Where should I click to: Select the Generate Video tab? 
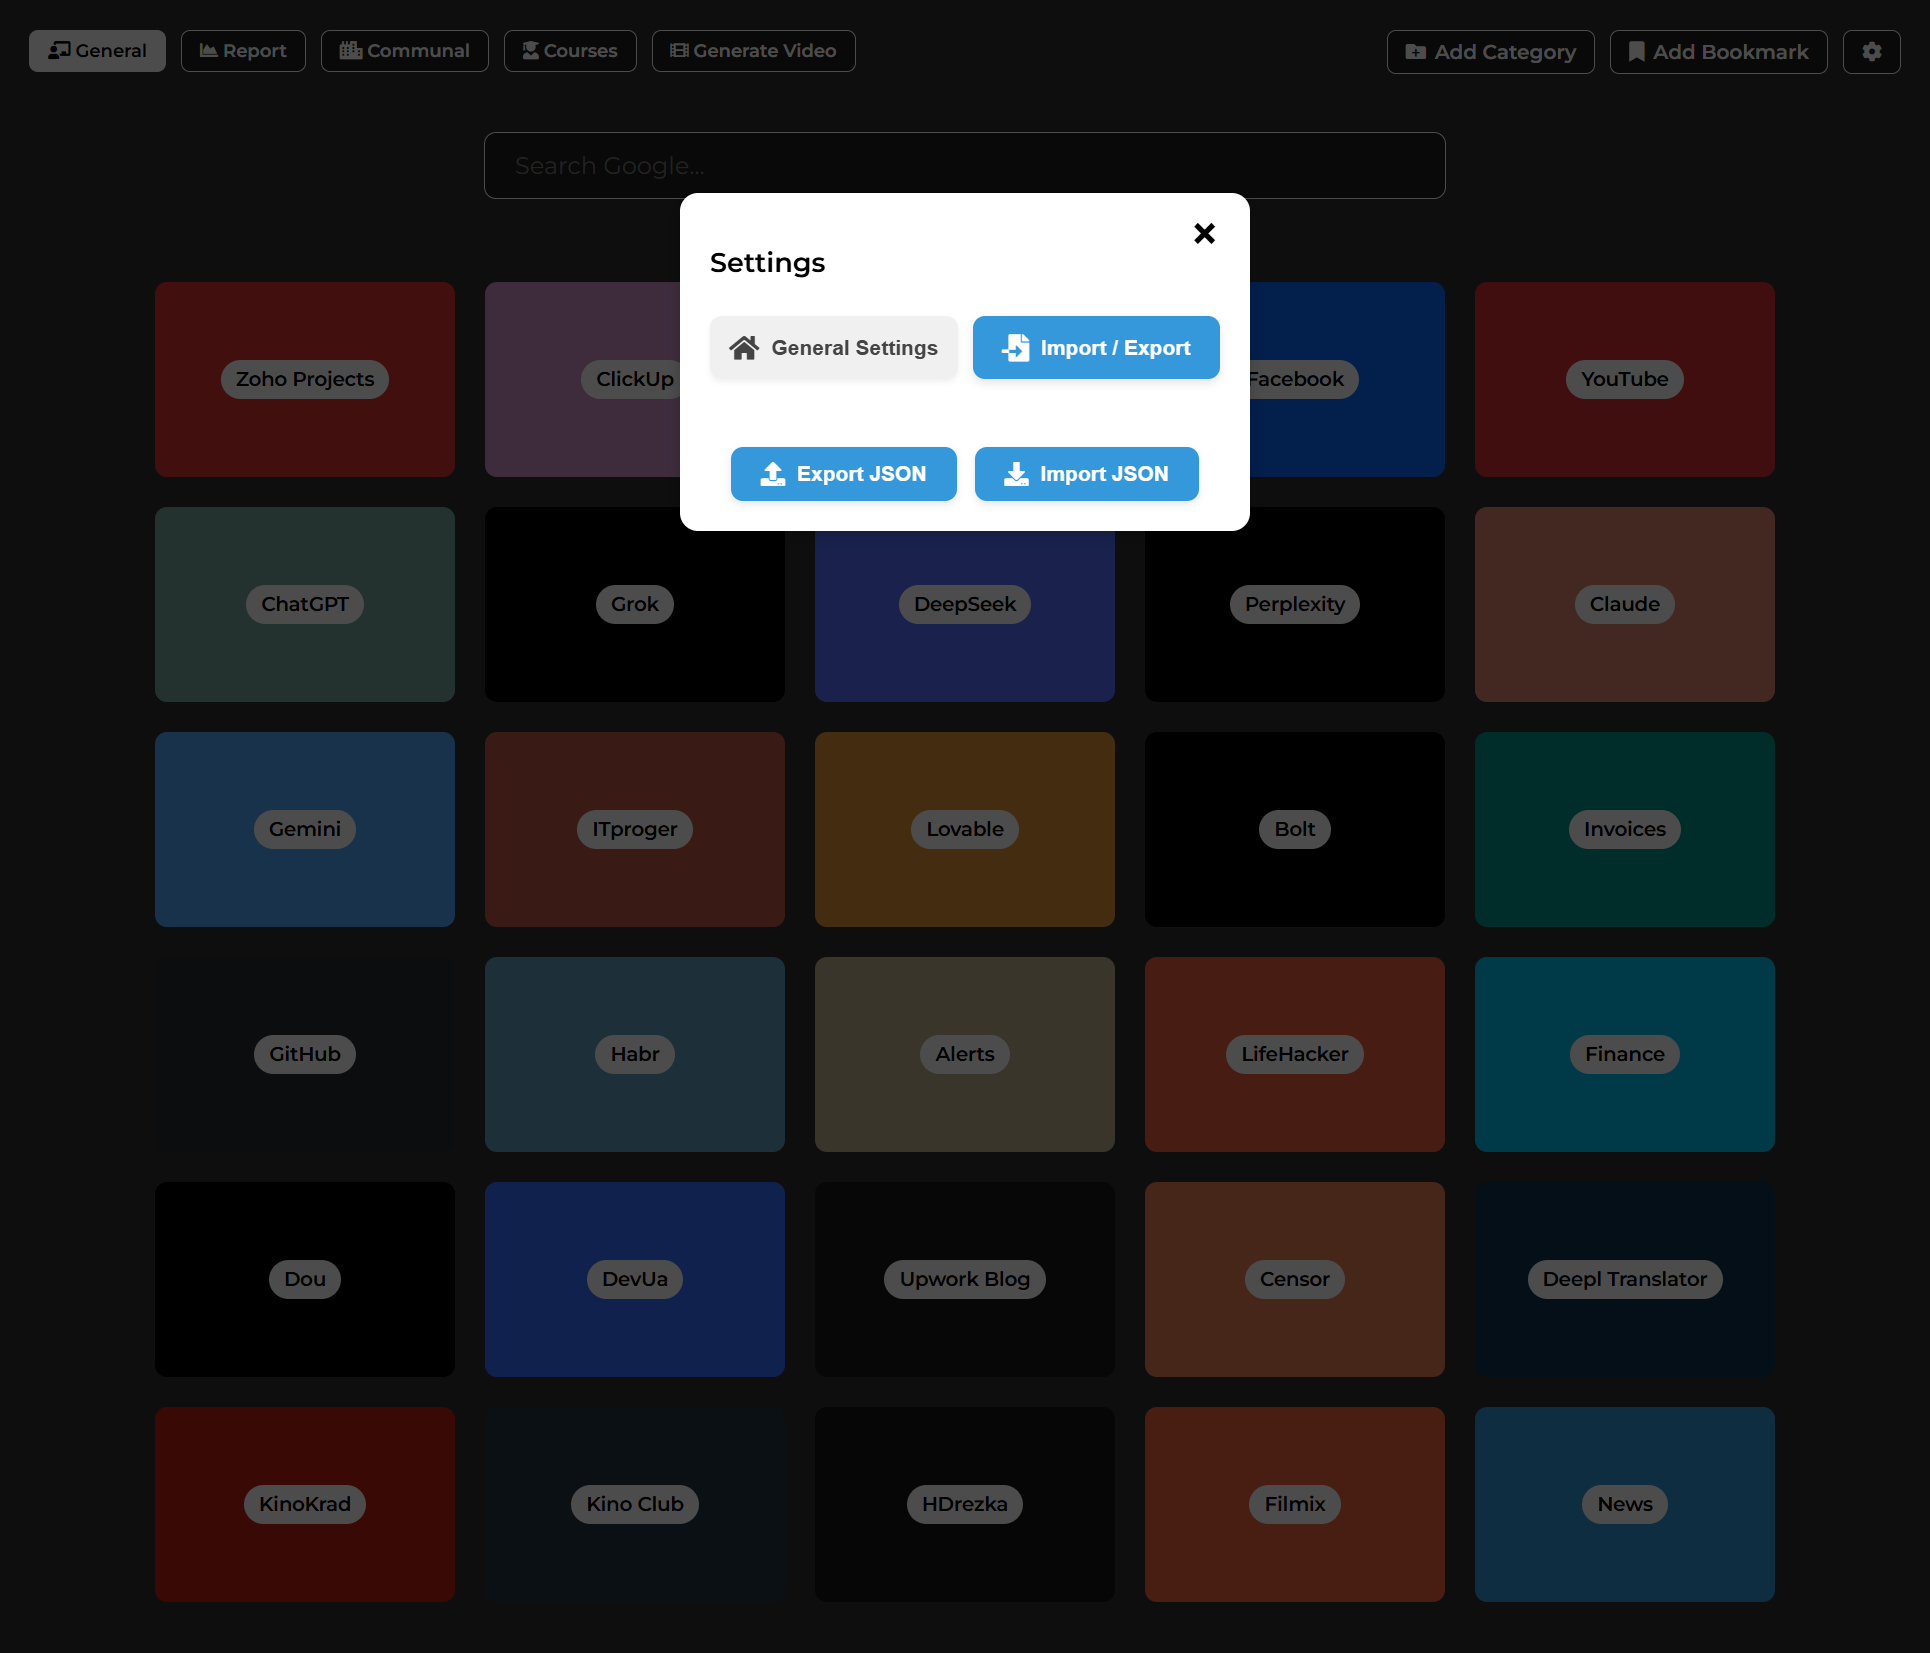coord(753,51)
